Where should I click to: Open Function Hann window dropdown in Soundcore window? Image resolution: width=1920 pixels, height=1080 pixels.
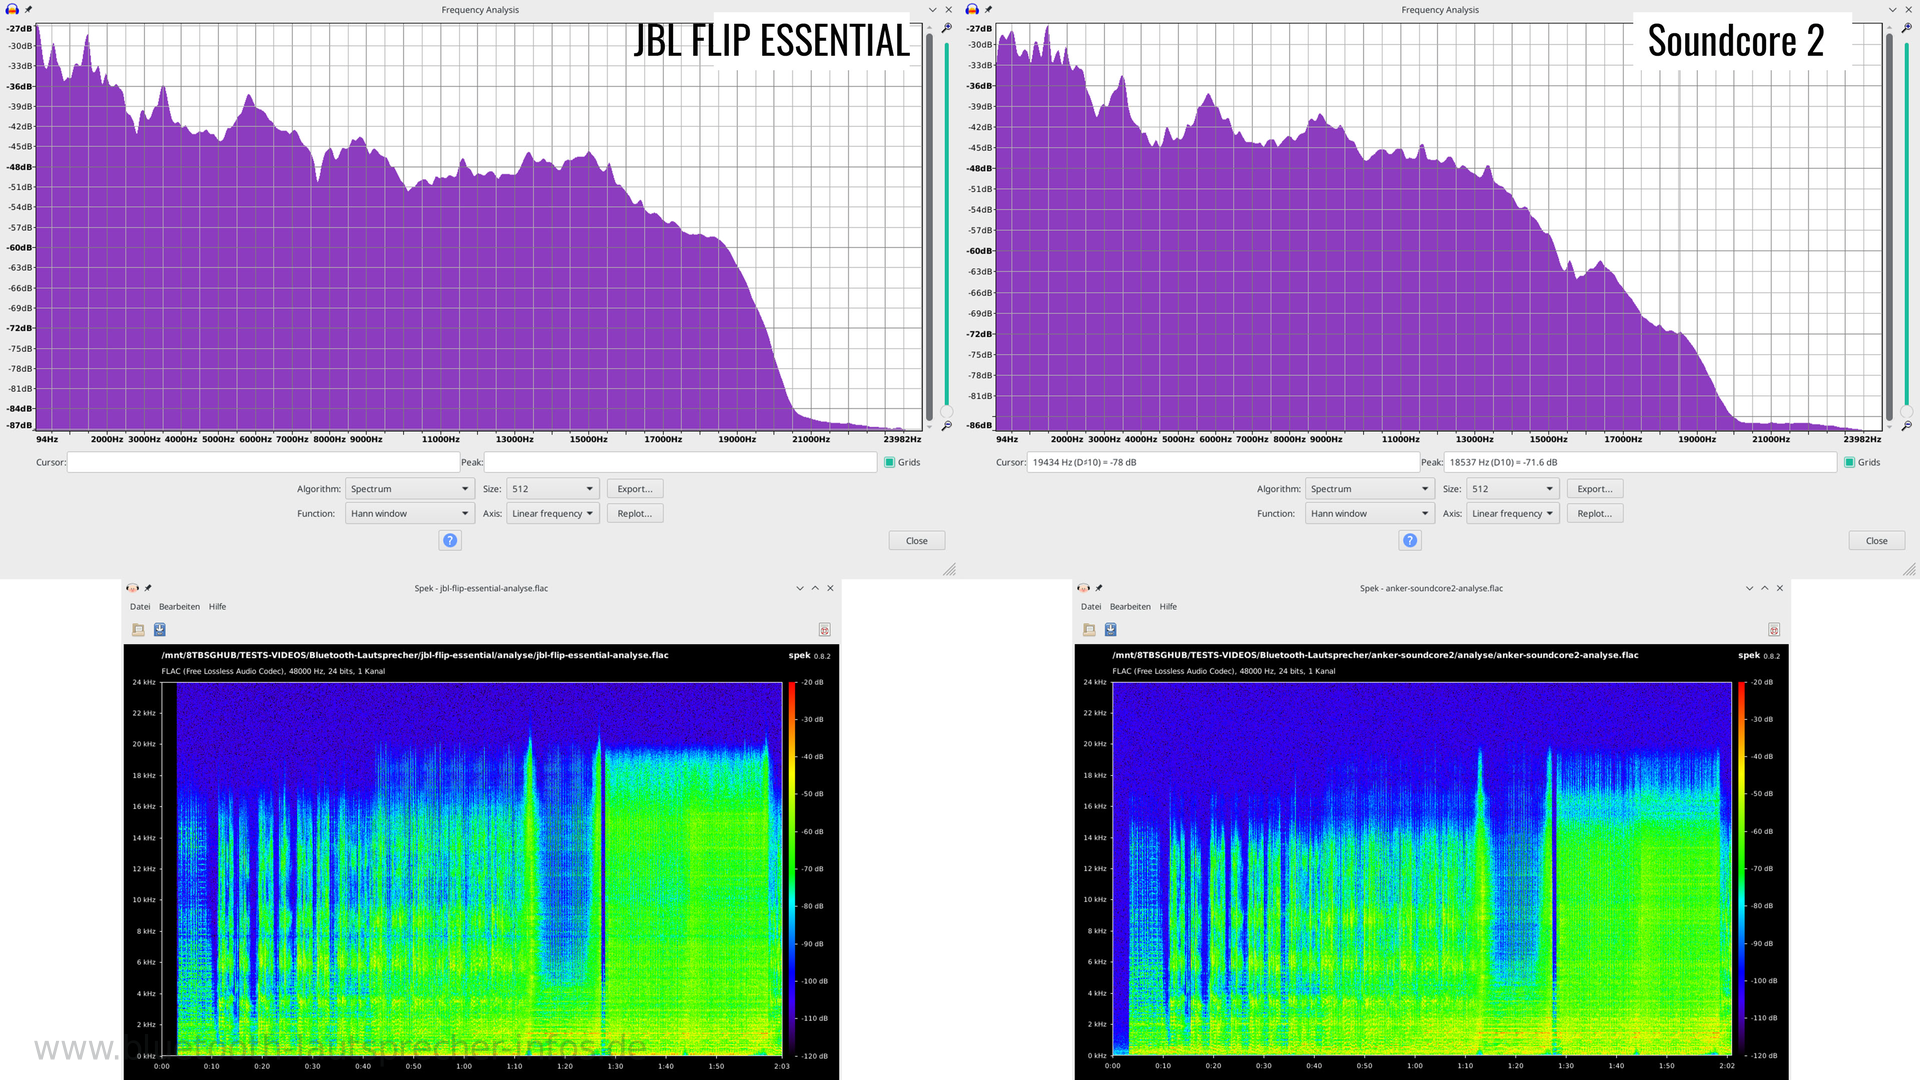click(x=1369, y=513)
